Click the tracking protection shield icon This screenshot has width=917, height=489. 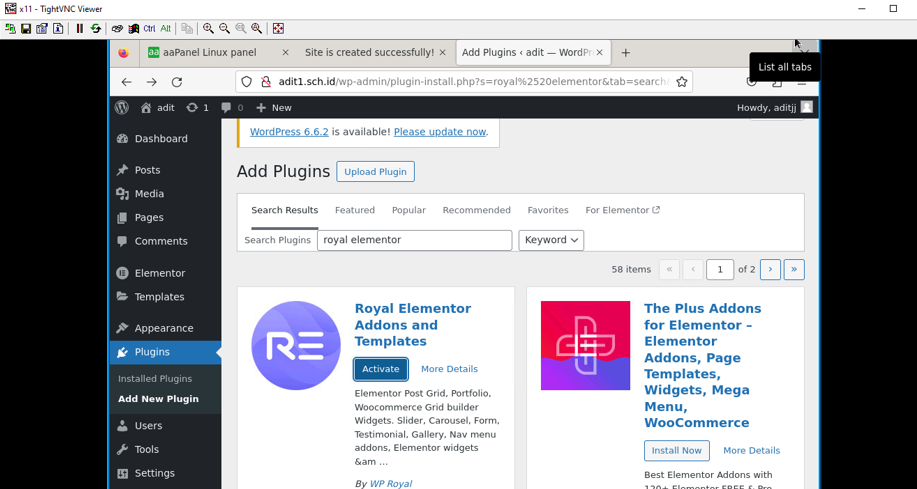tap(247, 82)
